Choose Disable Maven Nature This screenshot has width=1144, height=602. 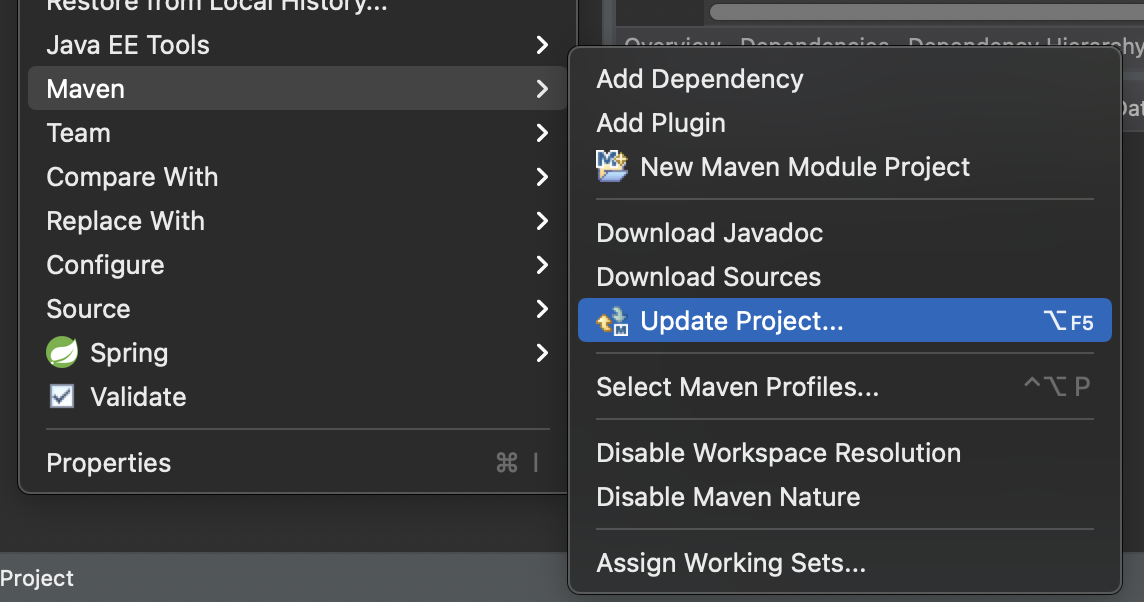click(x=845, y=496)
